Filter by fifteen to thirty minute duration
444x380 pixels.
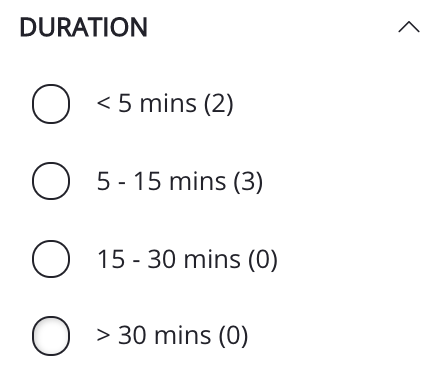51,259
